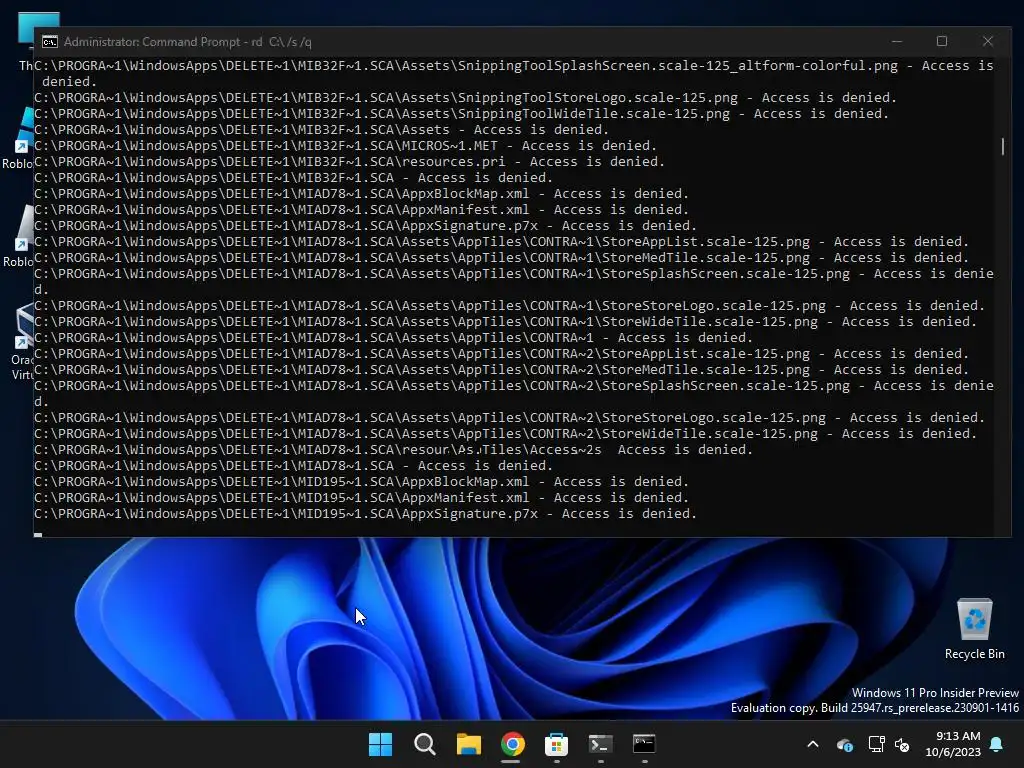Switch to the Windows Terminal taskbar icon
This screenshot has height=768, width=1024.
[x=600, y=744]
